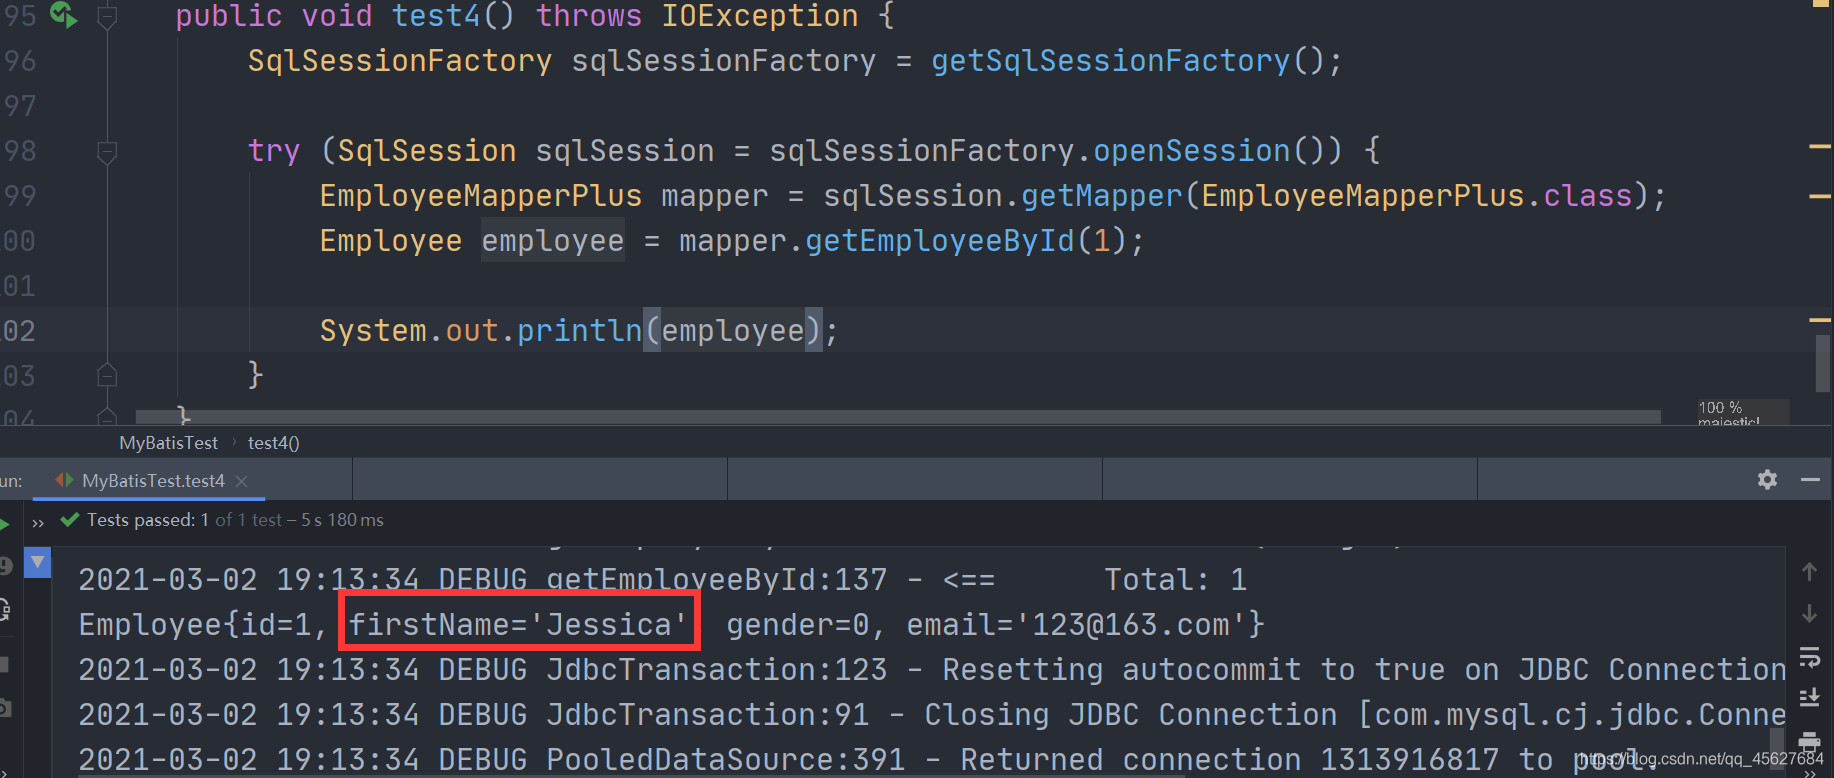This screenshot has height=778, width=1834.
Task: Click the test4() breadcrumb
Action: (x=273, y=443)
